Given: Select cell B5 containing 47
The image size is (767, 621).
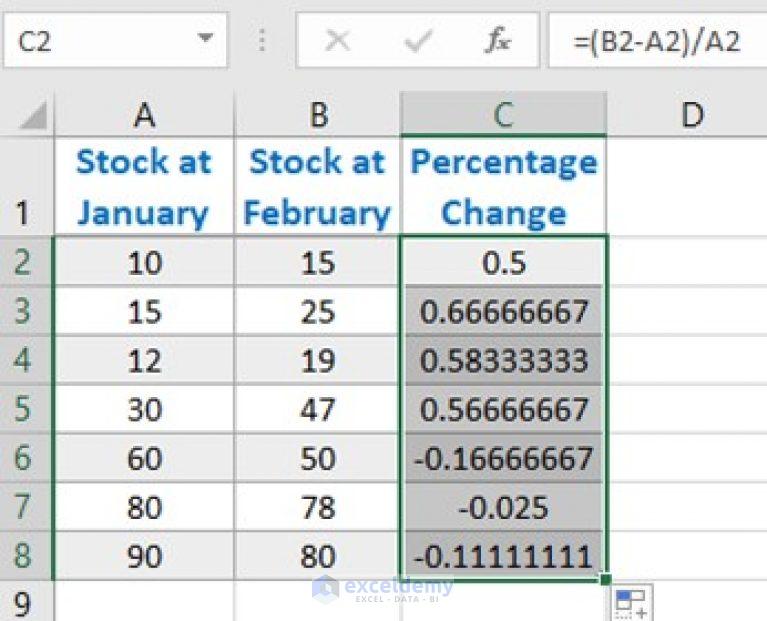Looking at the screenshot, I should click(317, 409).
